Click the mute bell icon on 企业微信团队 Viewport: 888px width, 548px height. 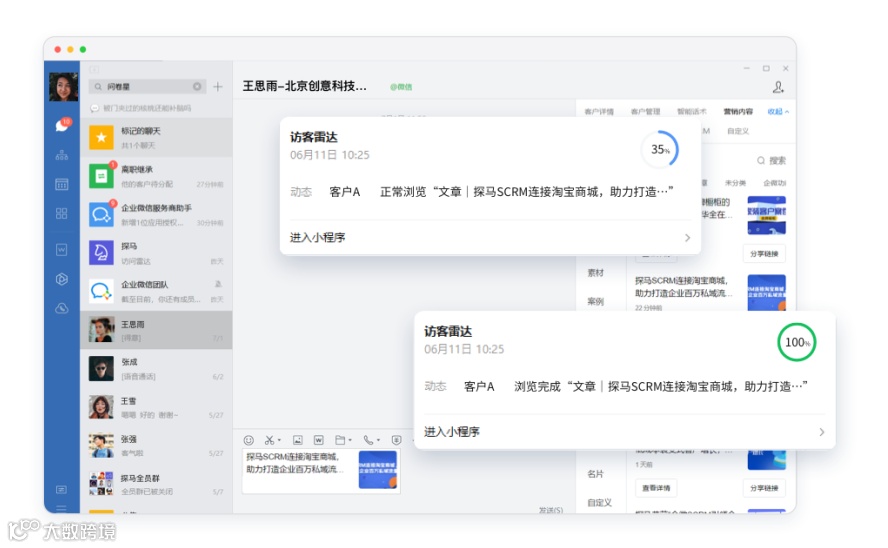218,284
